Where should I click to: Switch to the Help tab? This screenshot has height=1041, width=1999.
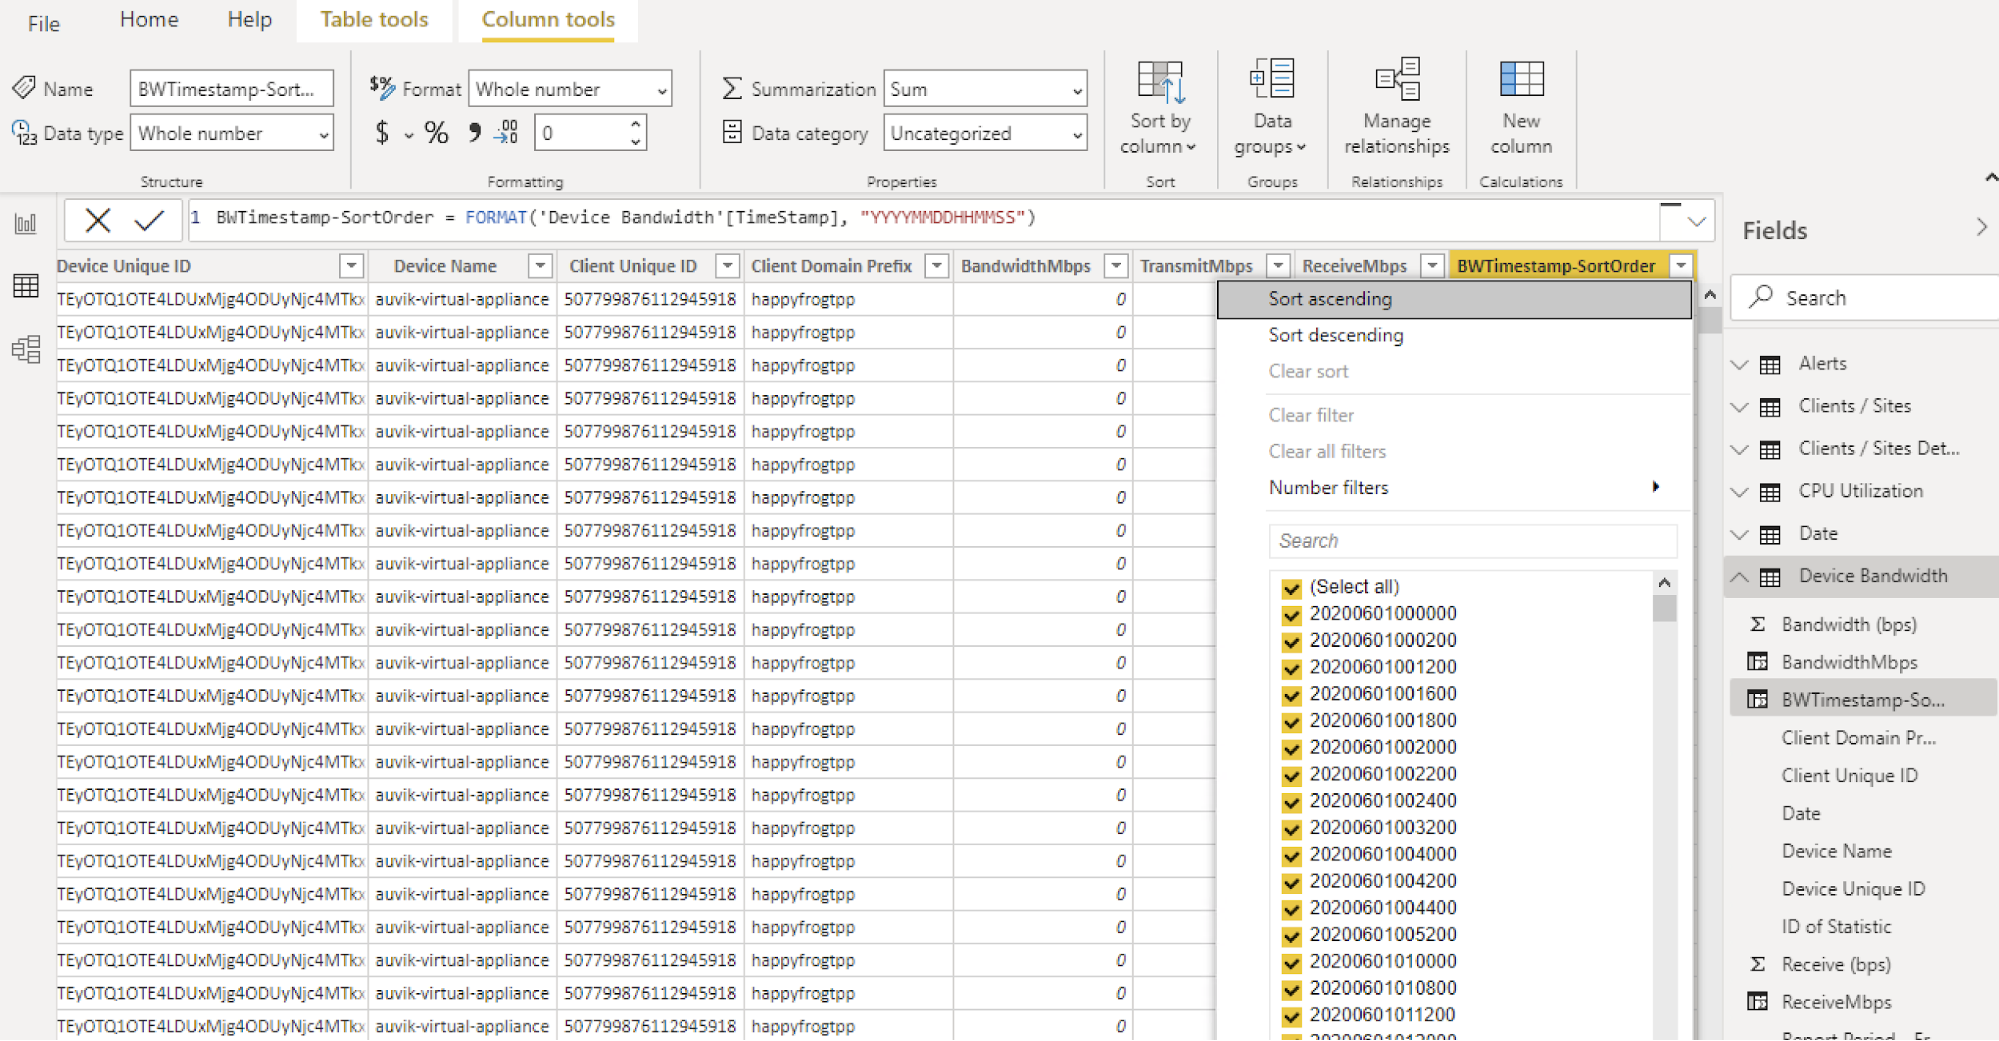pyautogui.click(x=249, y=20)
